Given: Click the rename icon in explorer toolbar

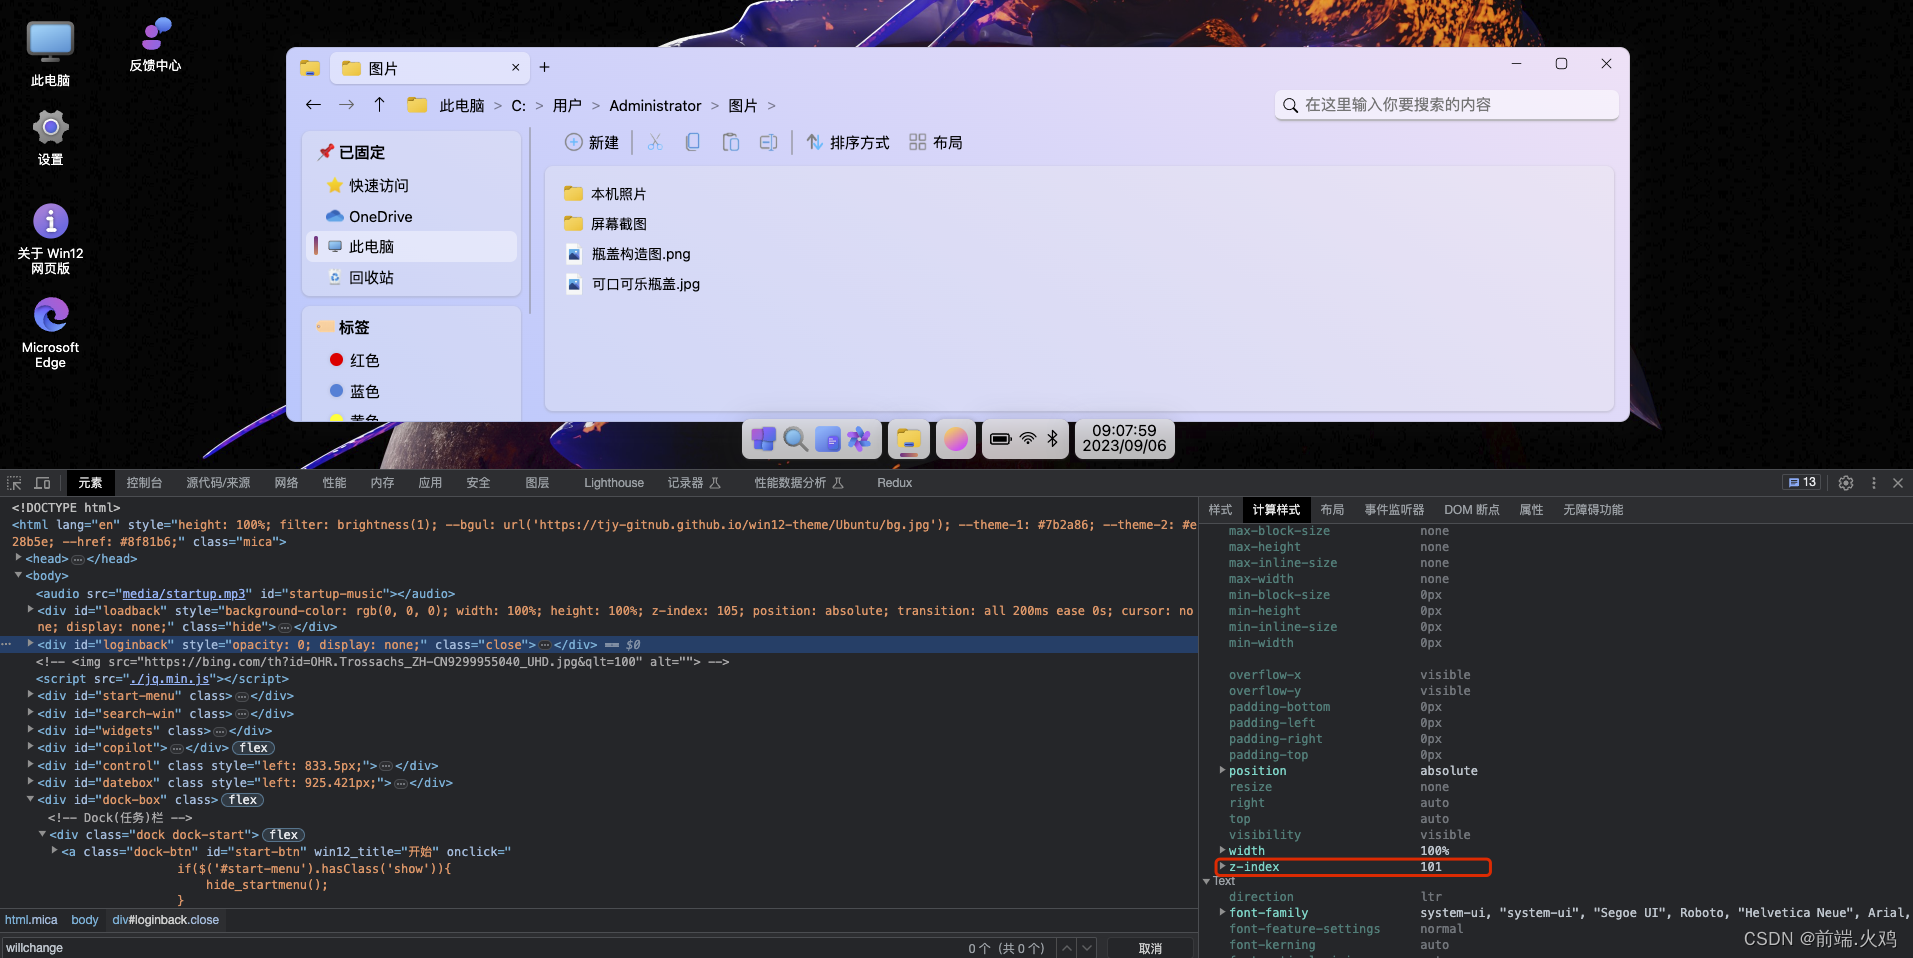Looking at the screenshot, I should click(768, 143).
